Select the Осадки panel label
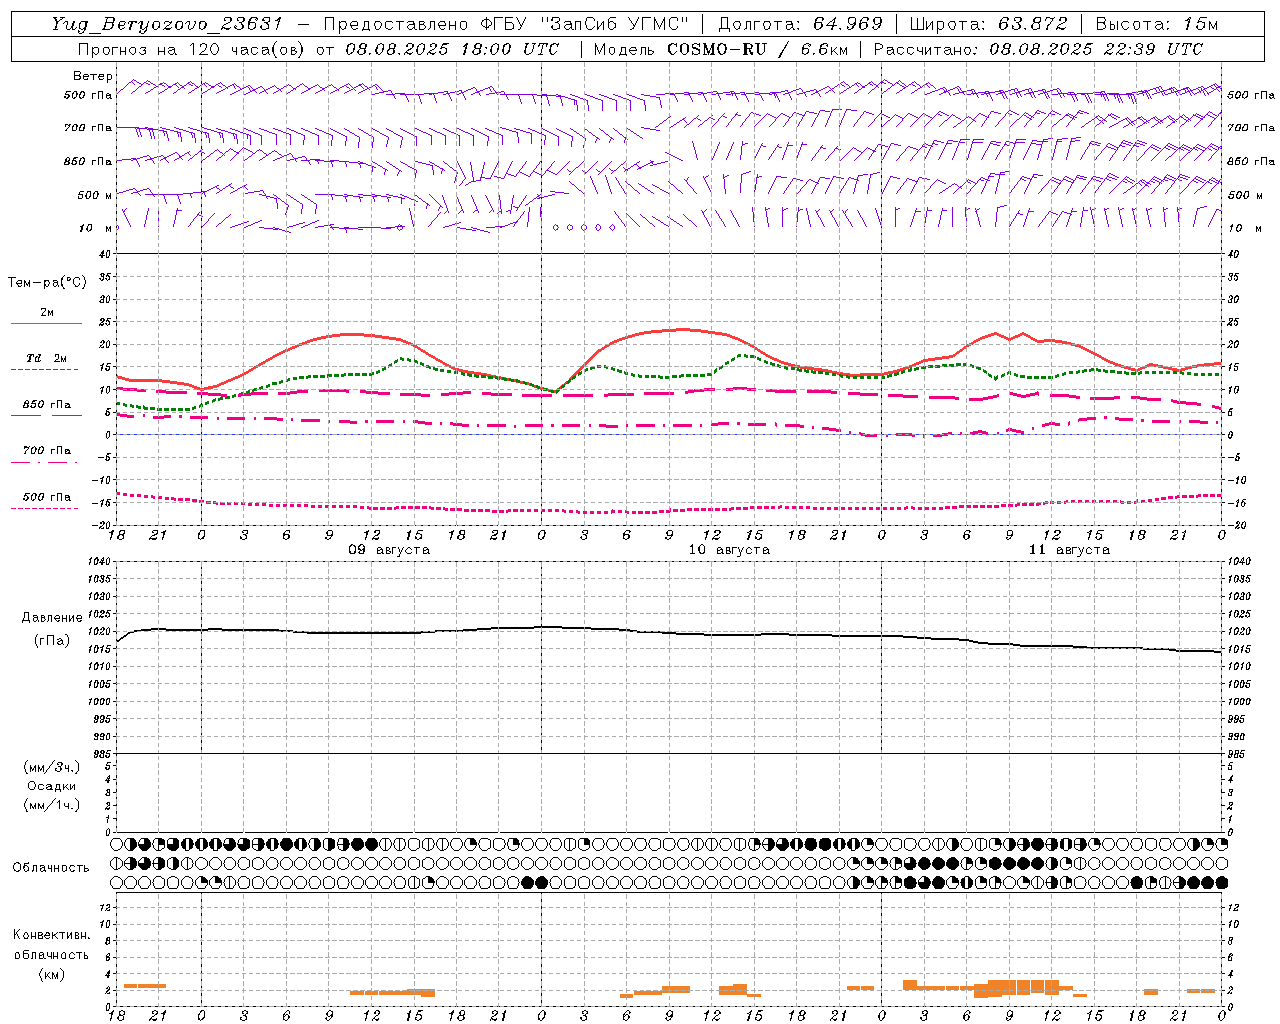 coord(52,786)
